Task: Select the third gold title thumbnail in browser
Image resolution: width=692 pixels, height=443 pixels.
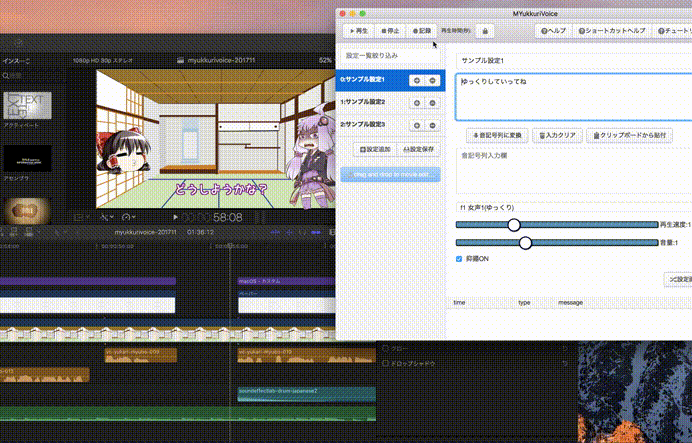Action: click(x=27, y=211)
